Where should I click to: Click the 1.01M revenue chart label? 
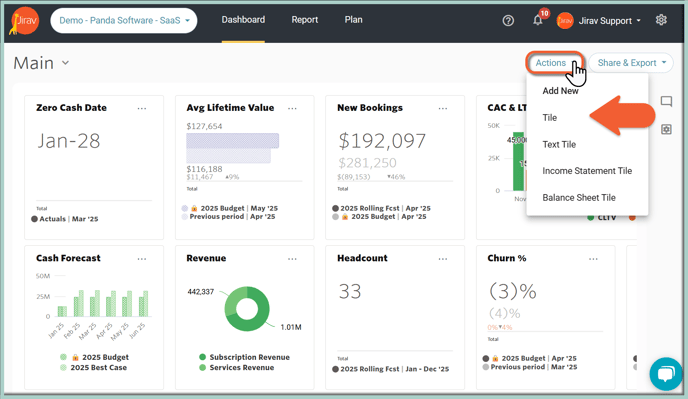[x=291, y=327]
